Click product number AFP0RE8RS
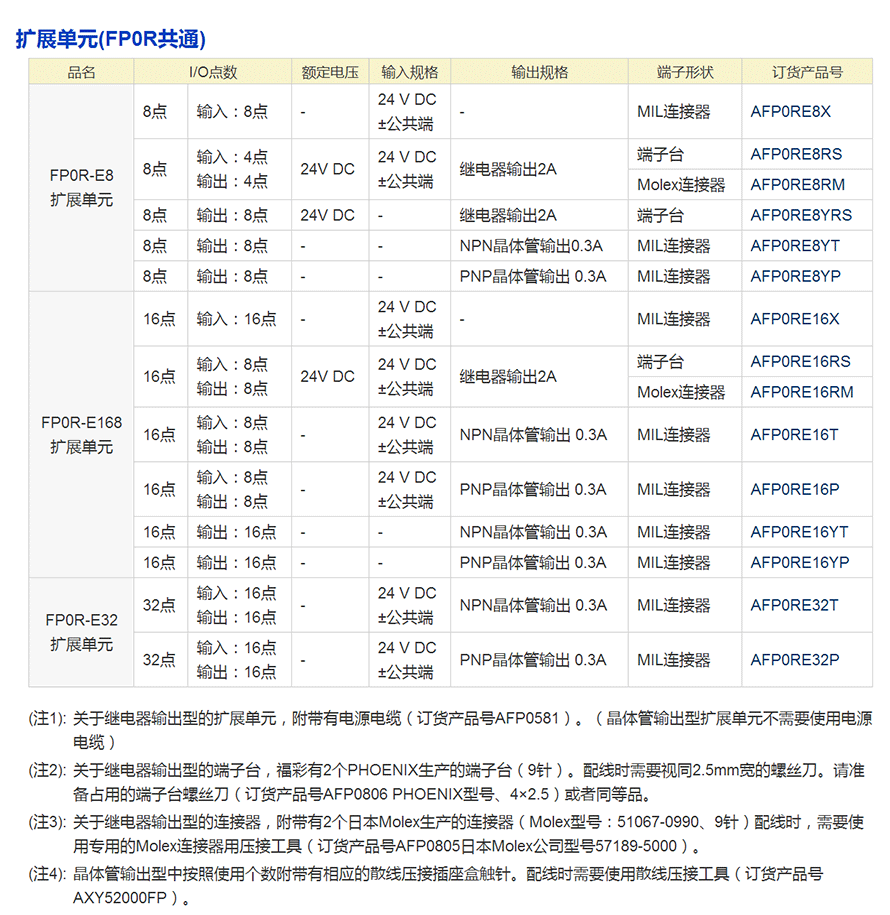Viewport: 890px width, 915px height. [x=796, y=155]
